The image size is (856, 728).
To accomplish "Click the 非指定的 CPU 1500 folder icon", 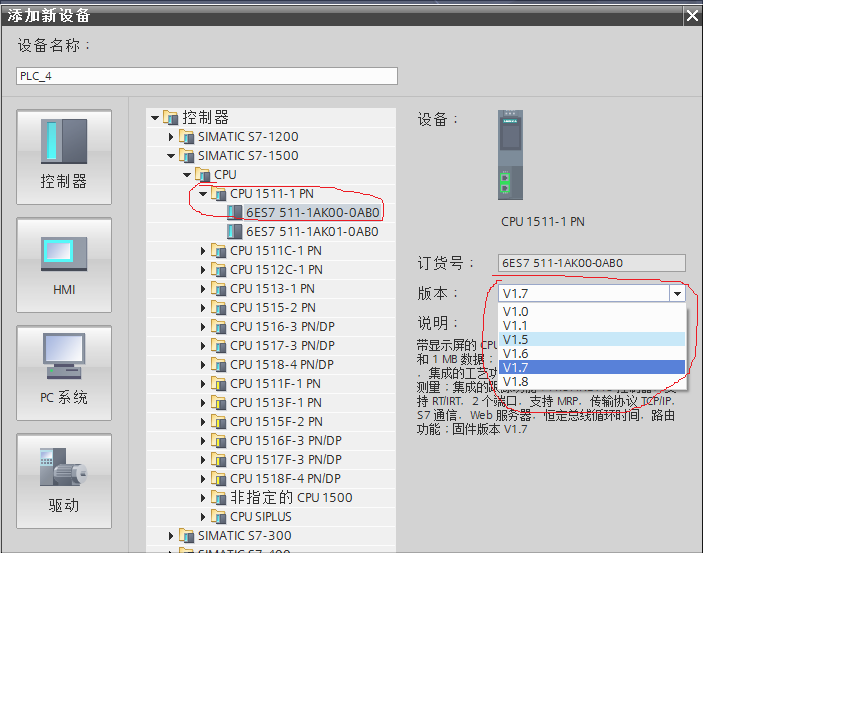I will tap(218, 498).
